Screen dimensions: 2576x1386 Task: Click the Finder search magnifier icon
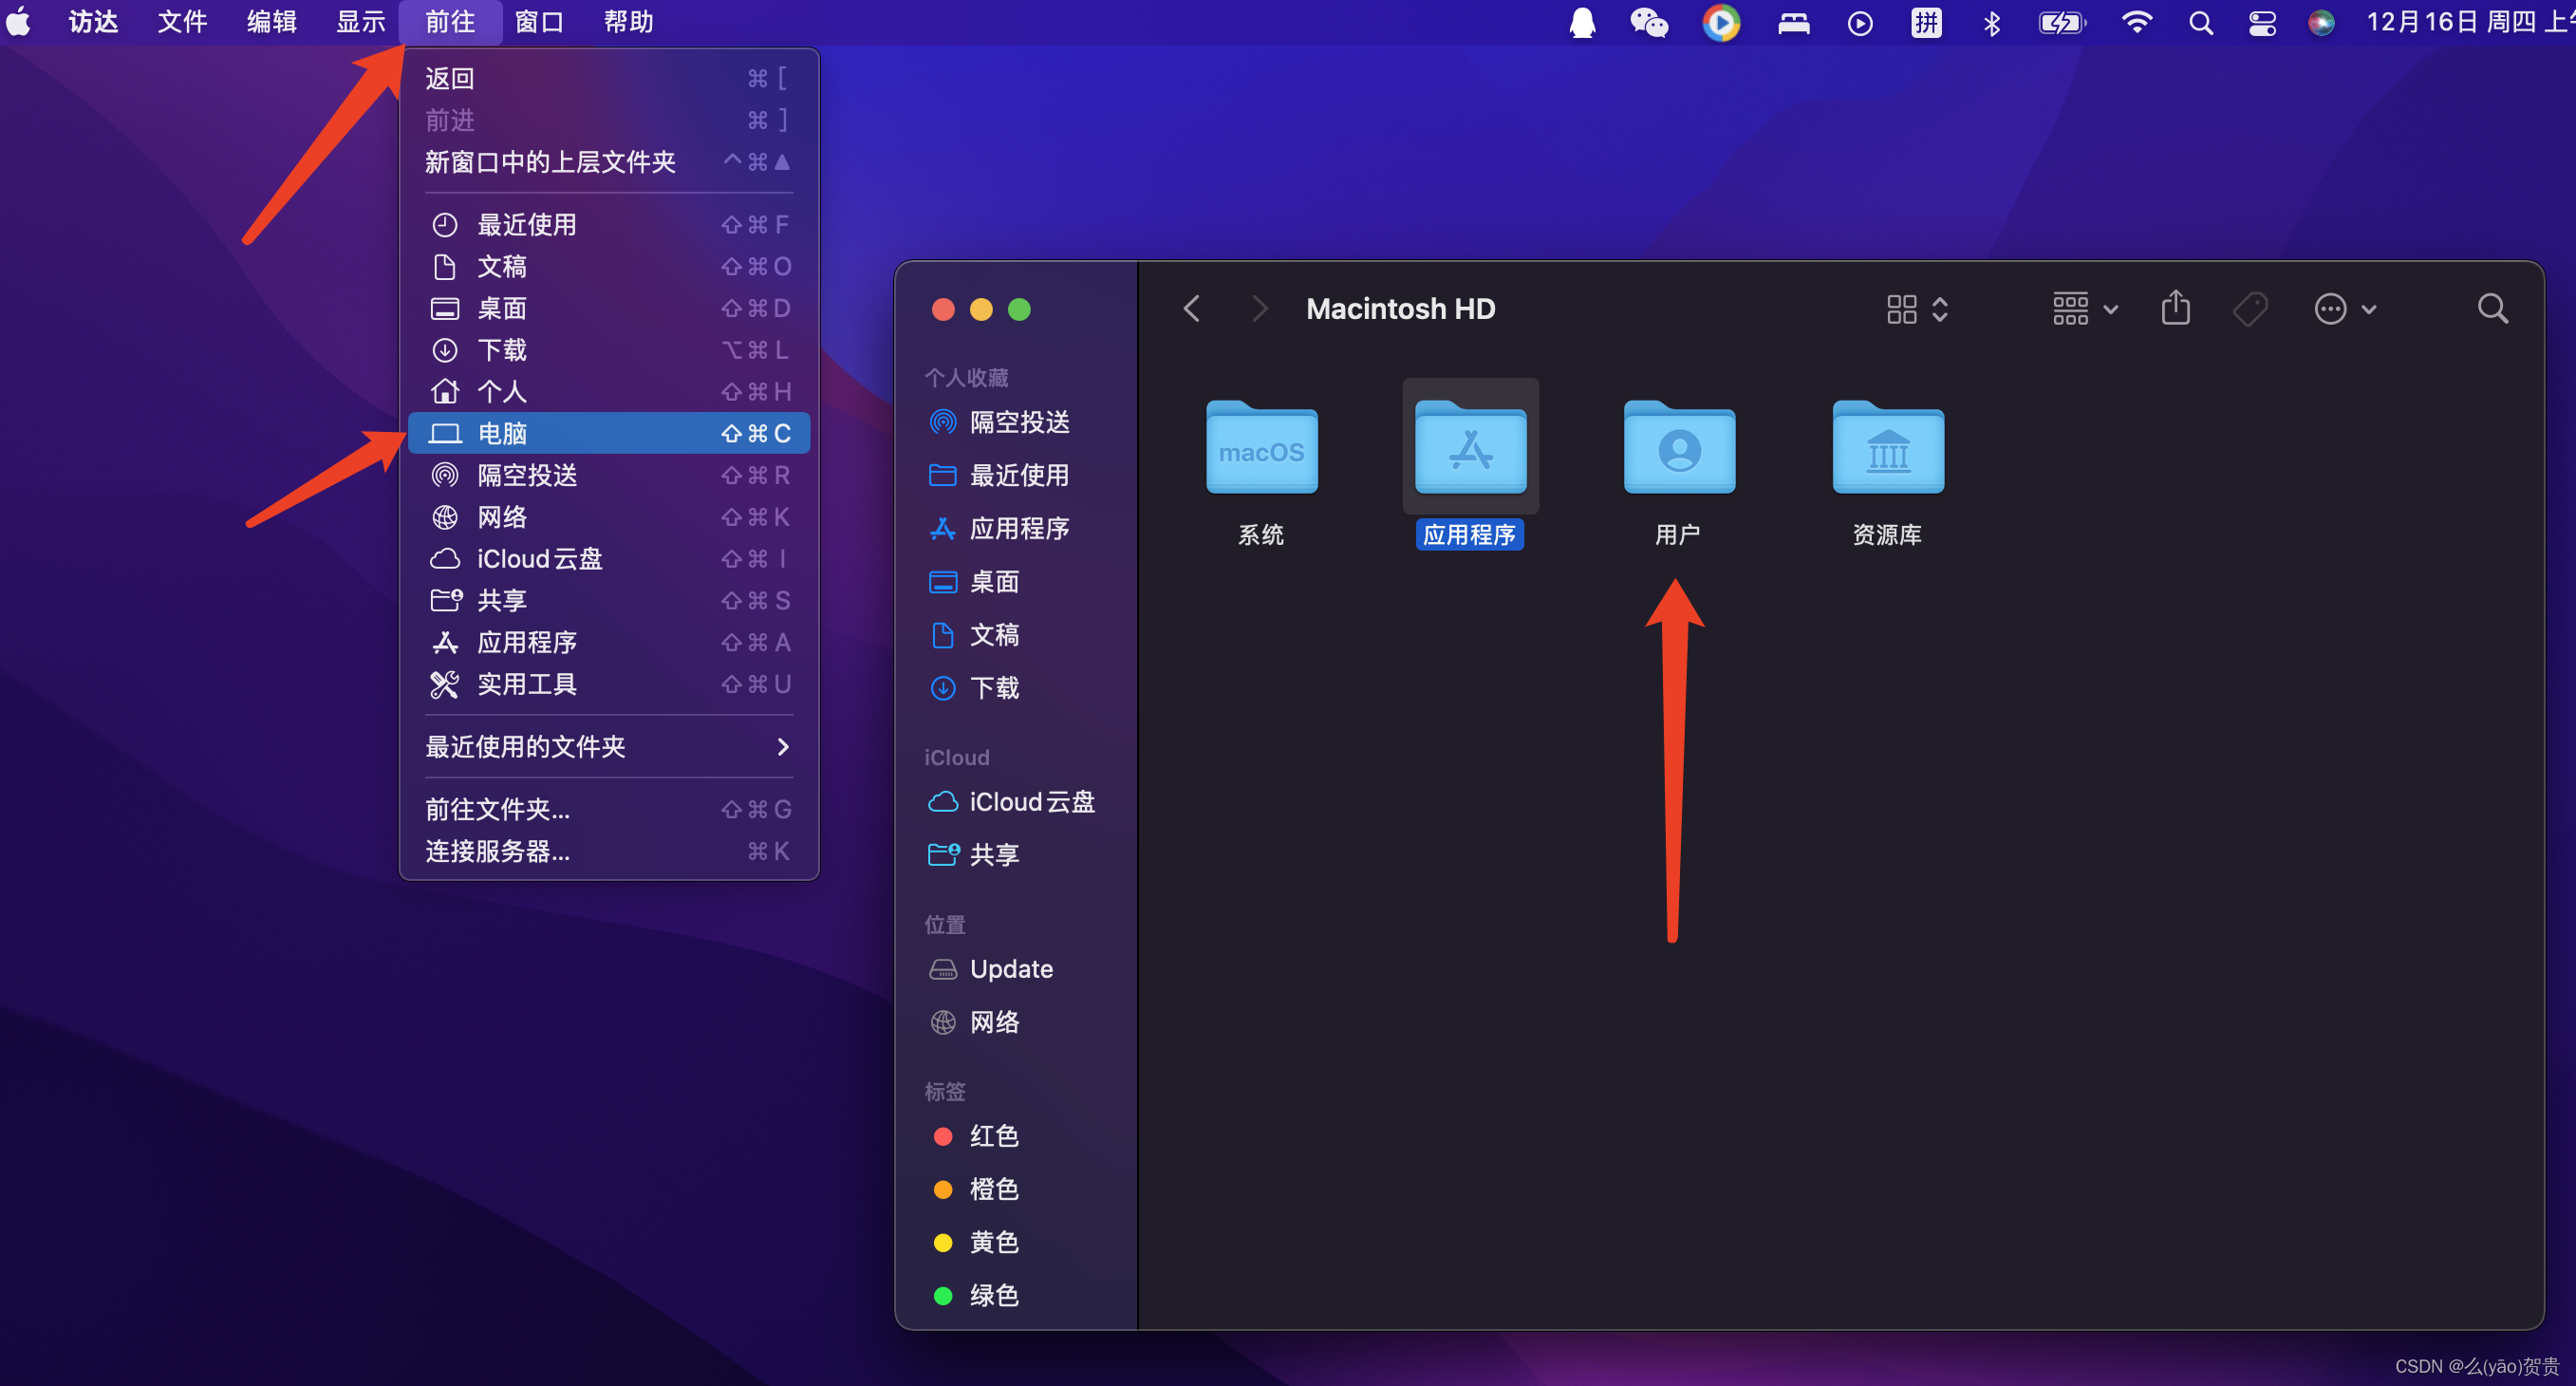[x=2492, y=309]
